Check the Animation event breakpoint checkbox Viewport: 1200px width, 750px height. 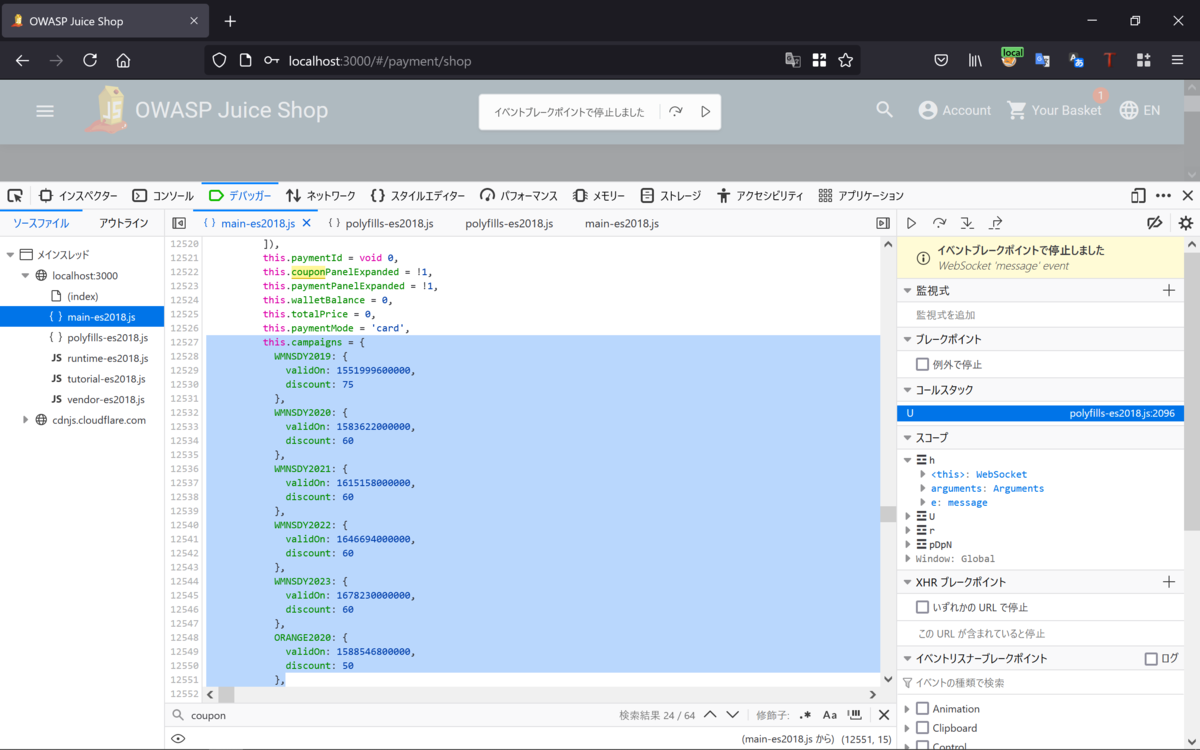click(923, 708)
